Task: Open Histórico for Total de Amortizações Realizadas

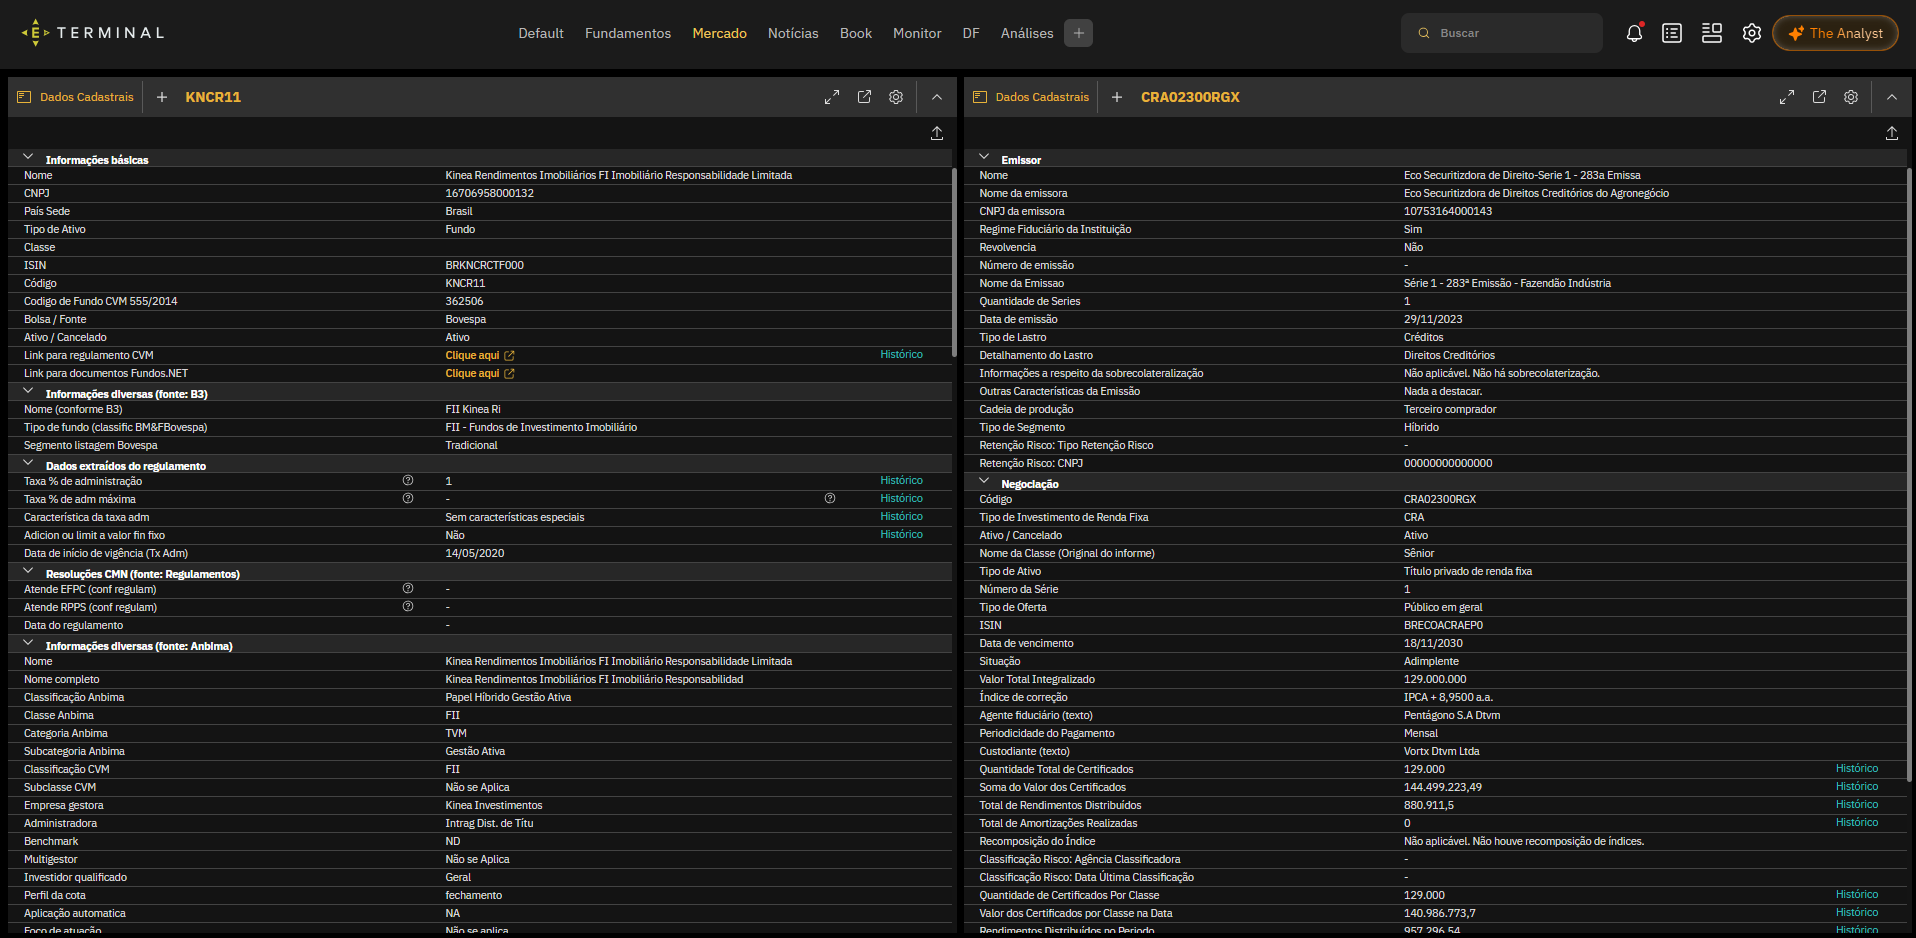Action: click(x=1857, y=822)
